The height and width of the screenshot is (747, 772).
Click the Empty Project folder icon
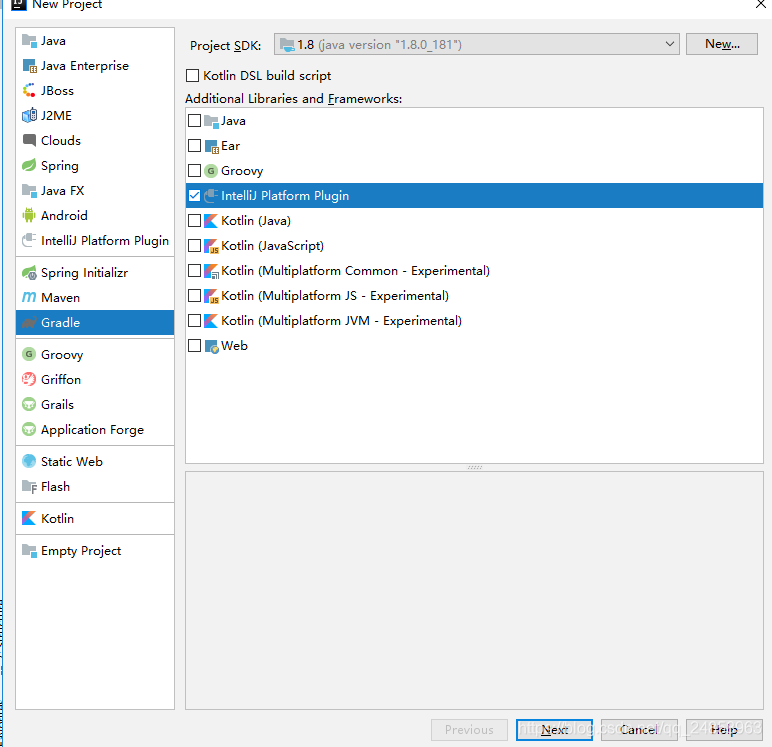coord(30,551)
